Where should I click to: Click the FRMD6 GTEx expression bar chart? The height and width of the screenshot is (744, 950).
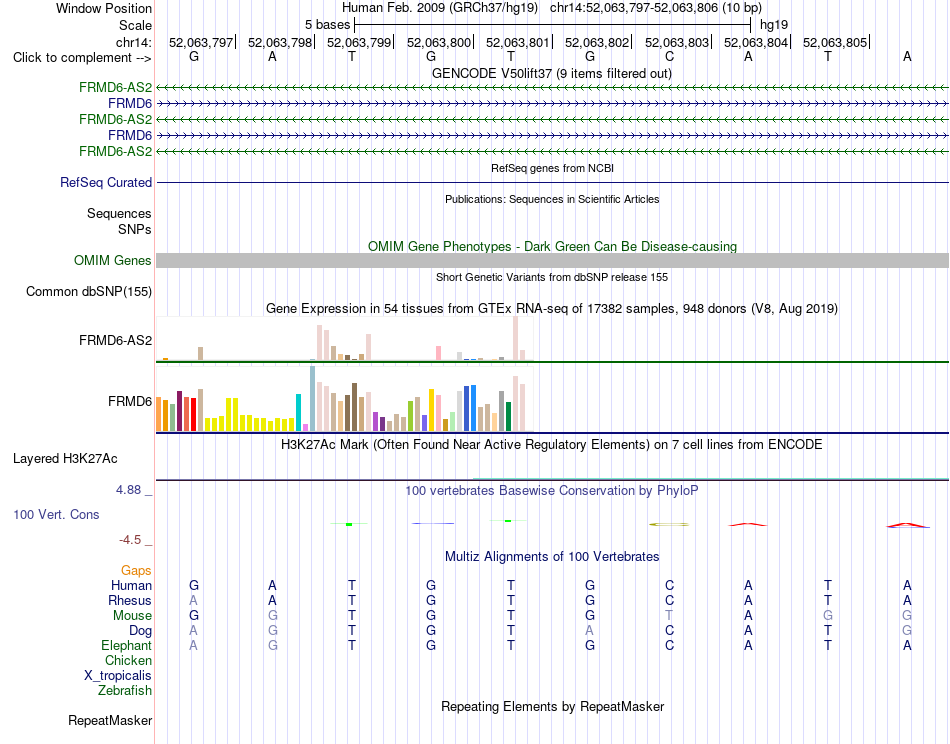pos(345,399)
